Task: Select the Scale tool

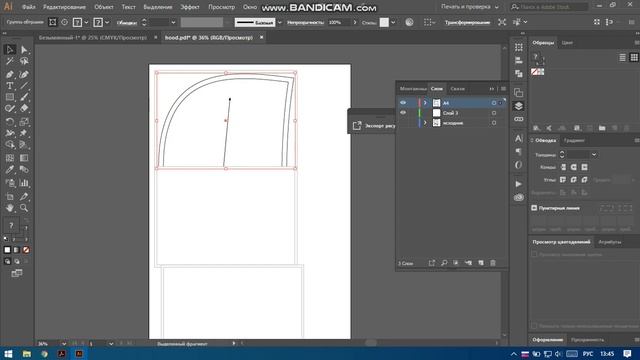Action: coord(24,122)
